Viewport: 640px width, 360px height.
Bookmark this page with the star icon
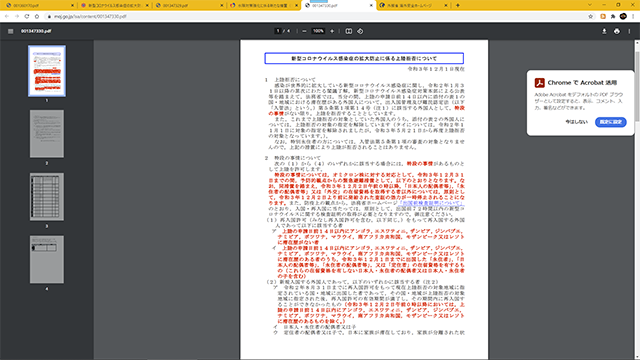591,16
